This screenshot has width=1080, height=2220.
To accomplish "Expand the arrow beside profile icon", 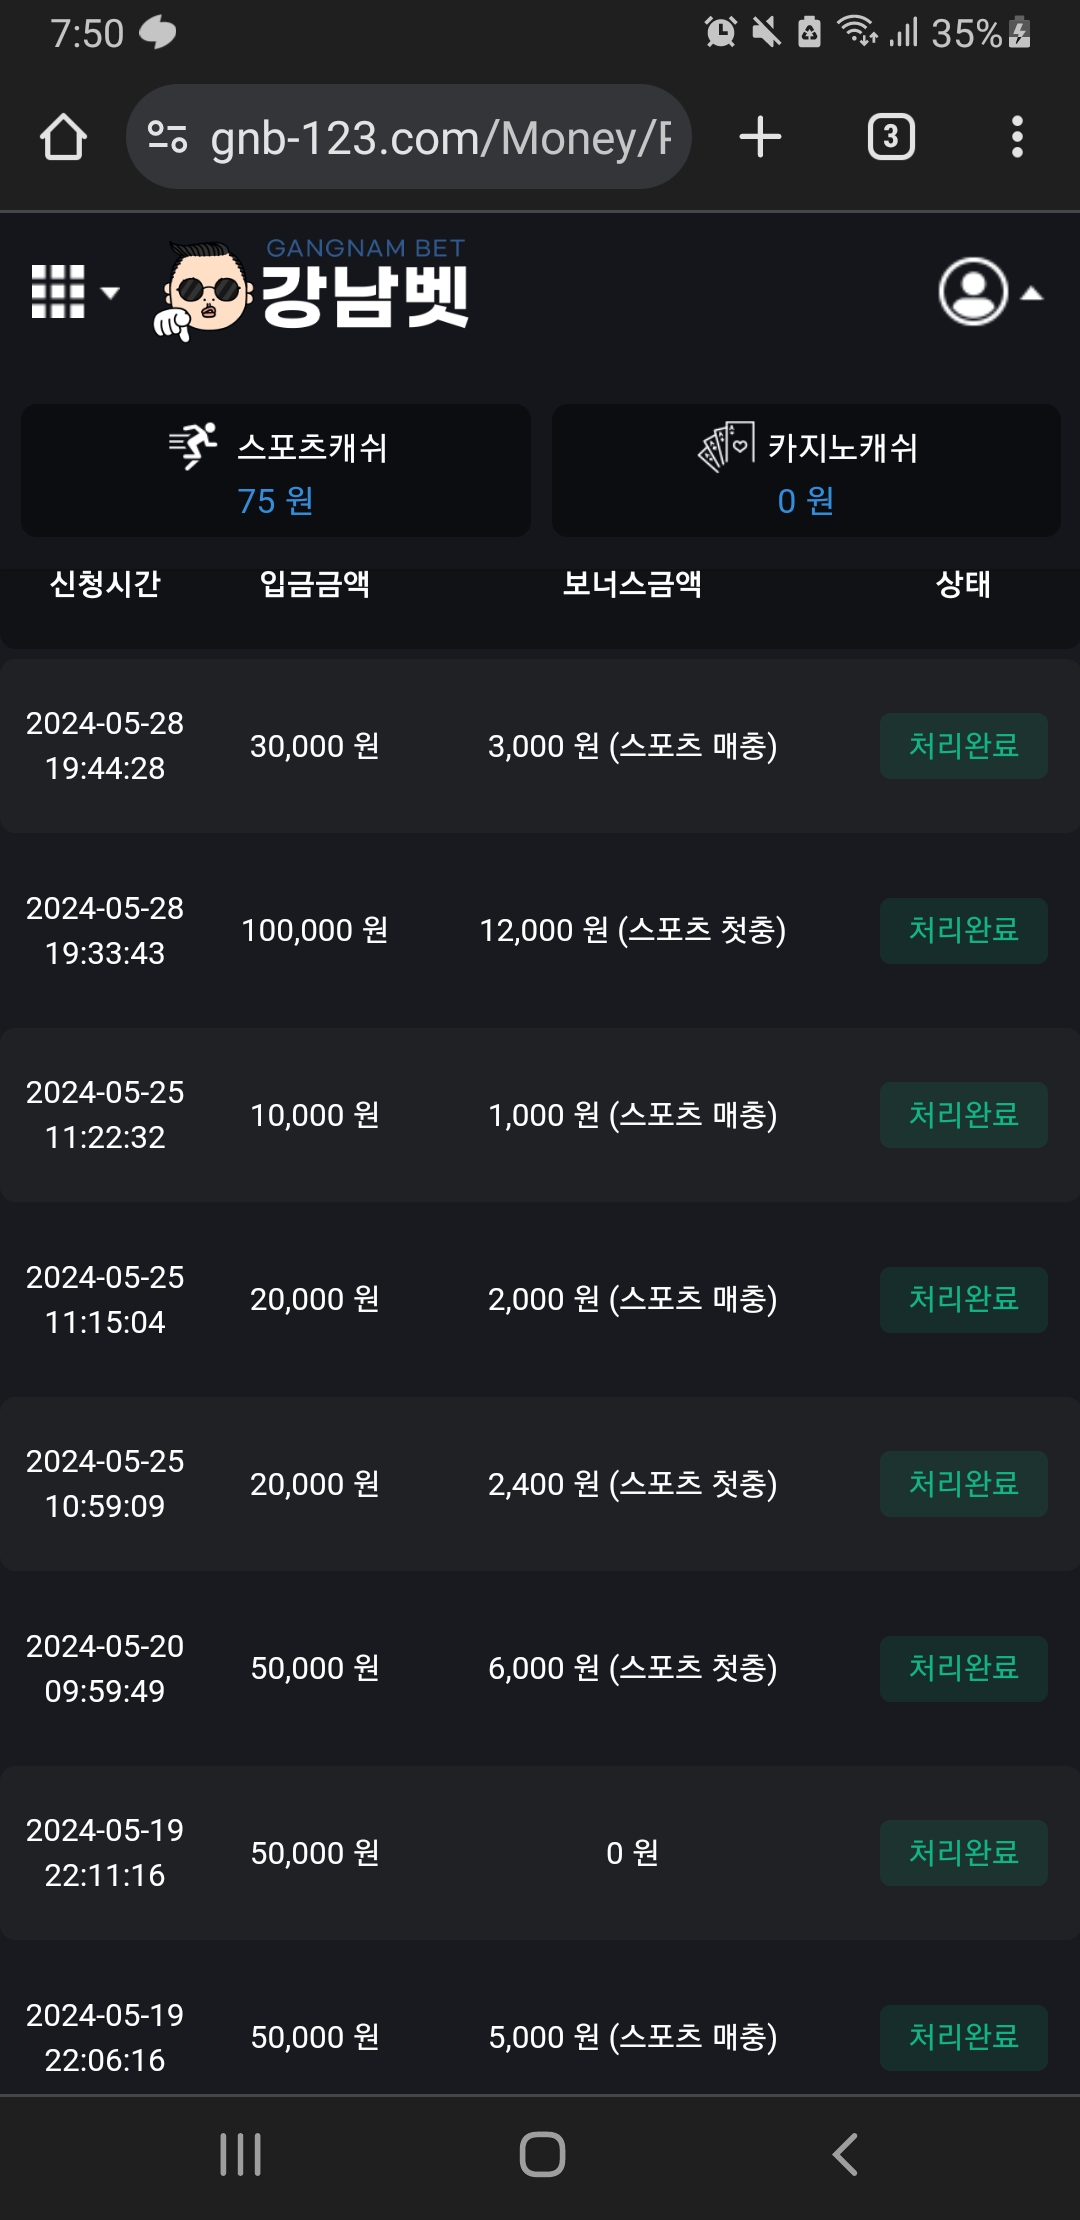I will (x=1032, y=293).
